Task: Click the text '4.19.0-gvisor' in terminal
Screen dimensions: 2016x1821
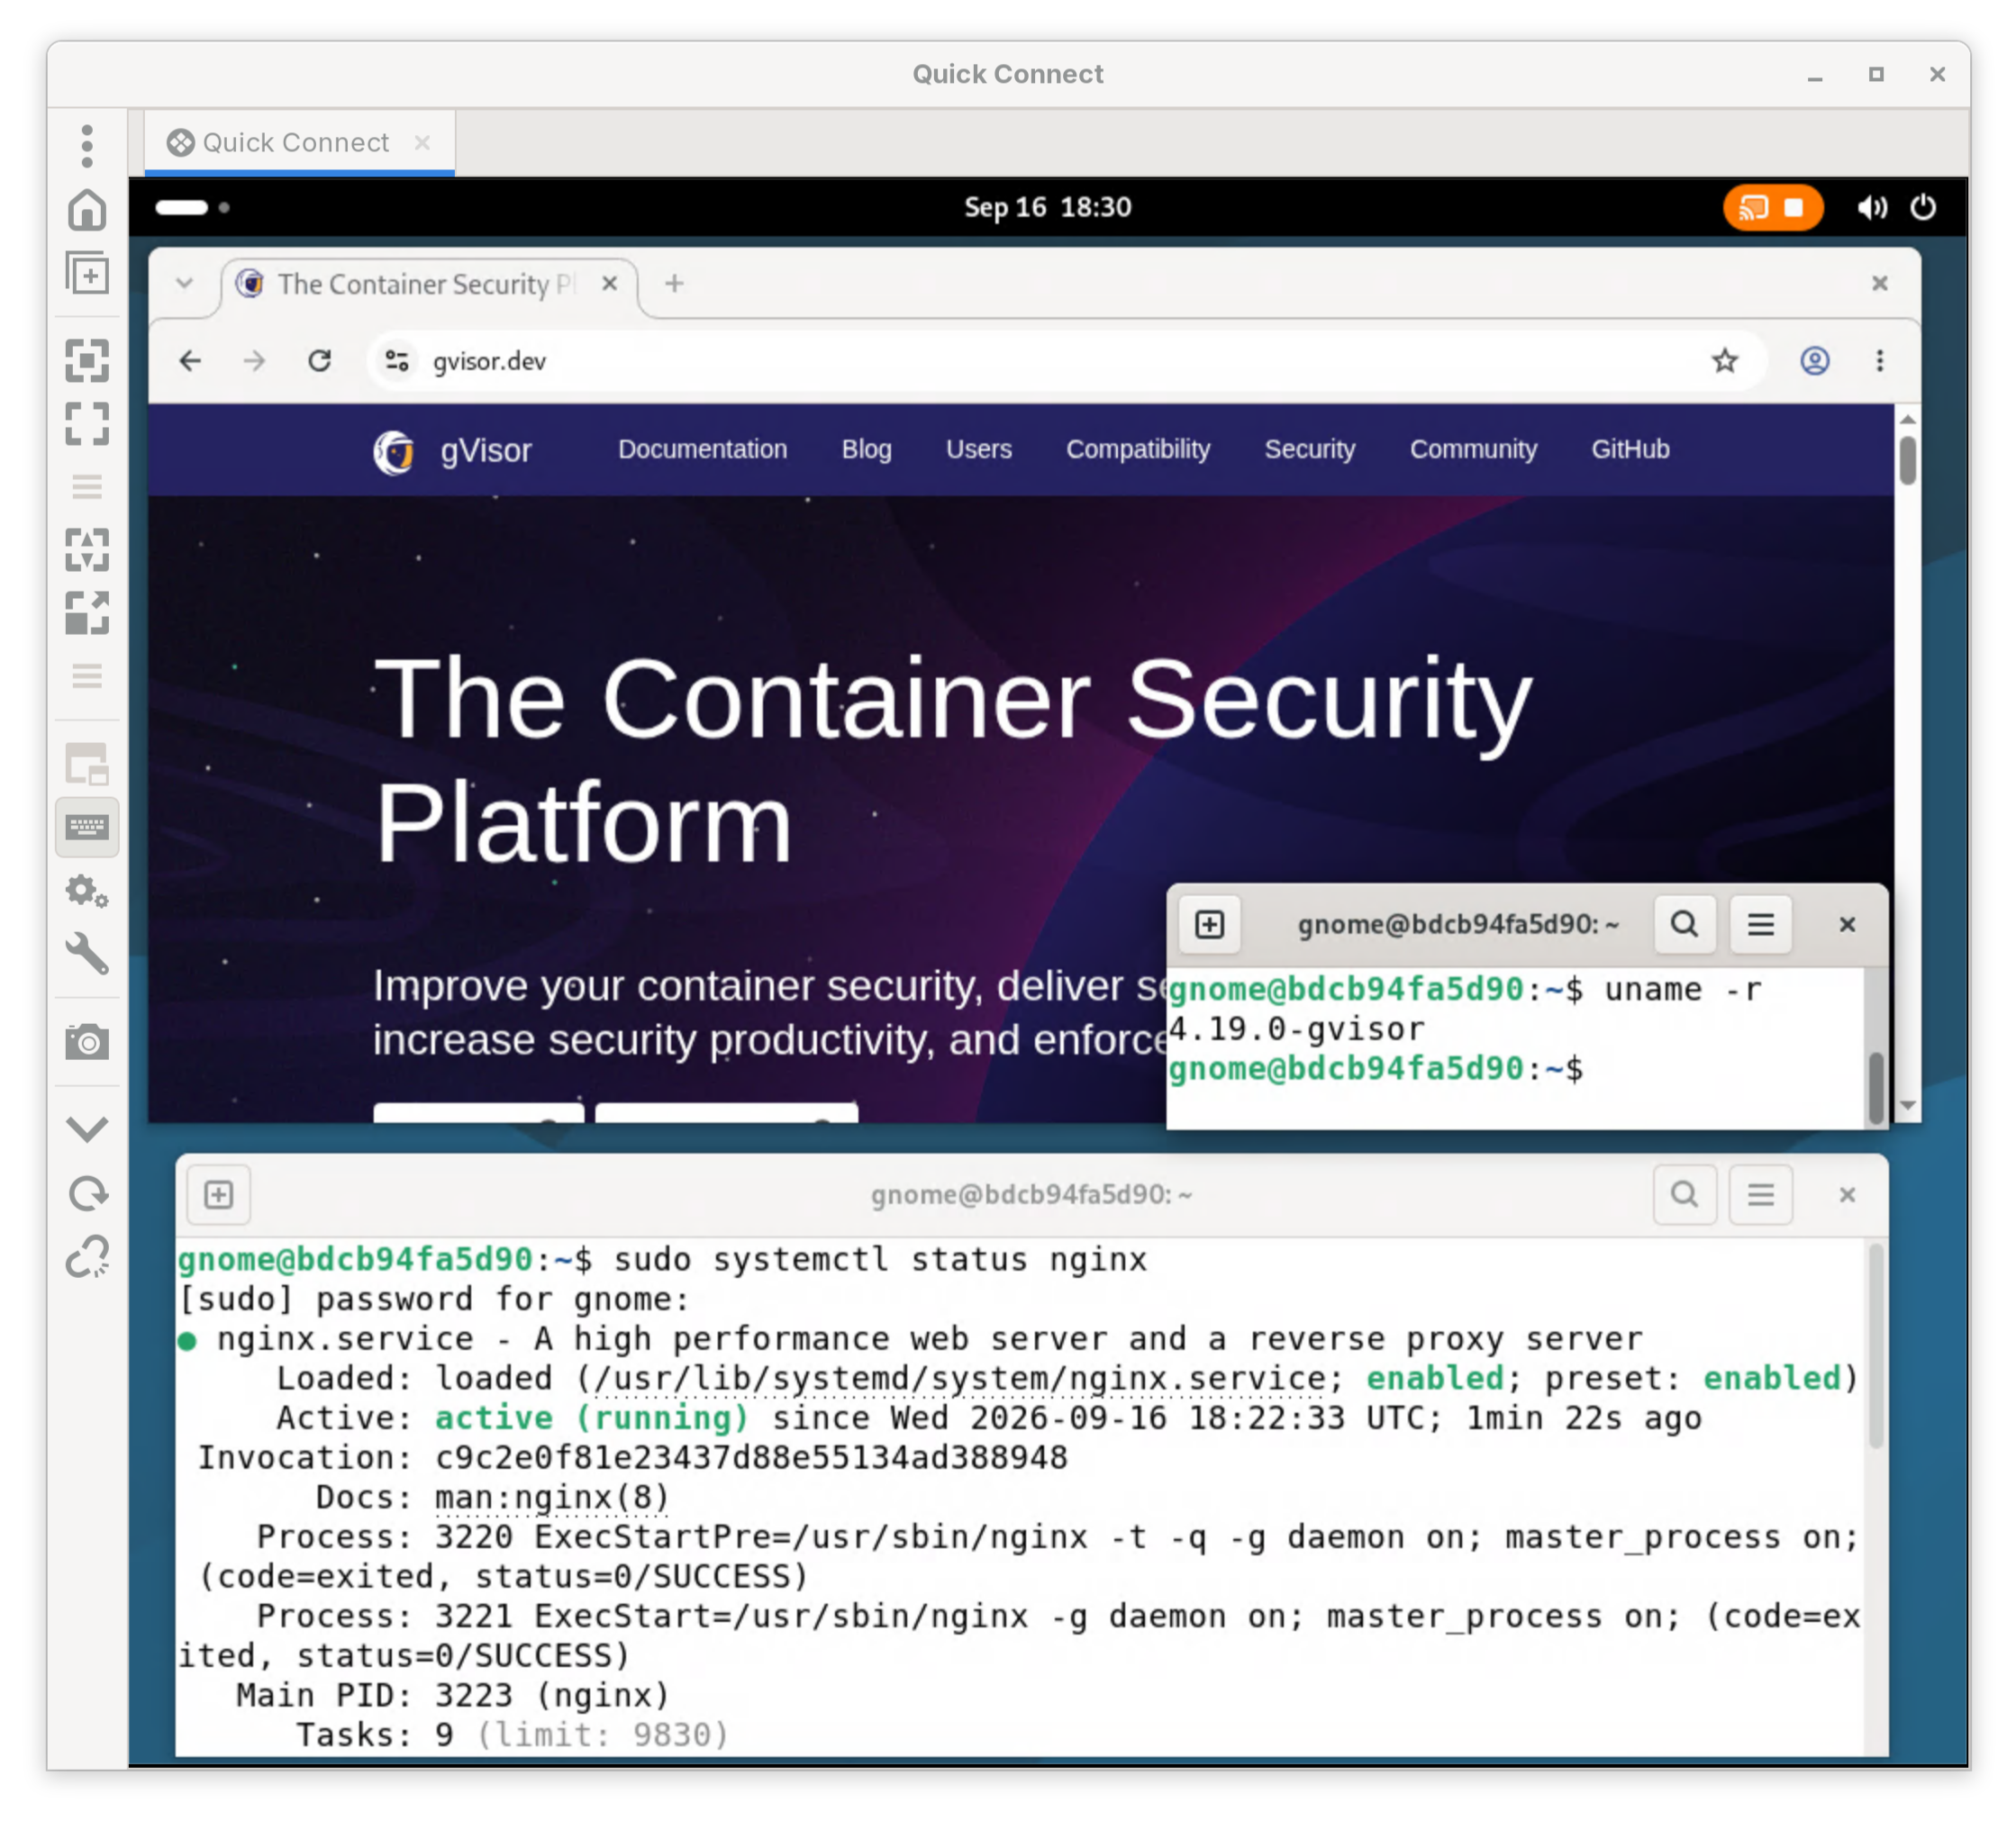Action: 1297,1029
